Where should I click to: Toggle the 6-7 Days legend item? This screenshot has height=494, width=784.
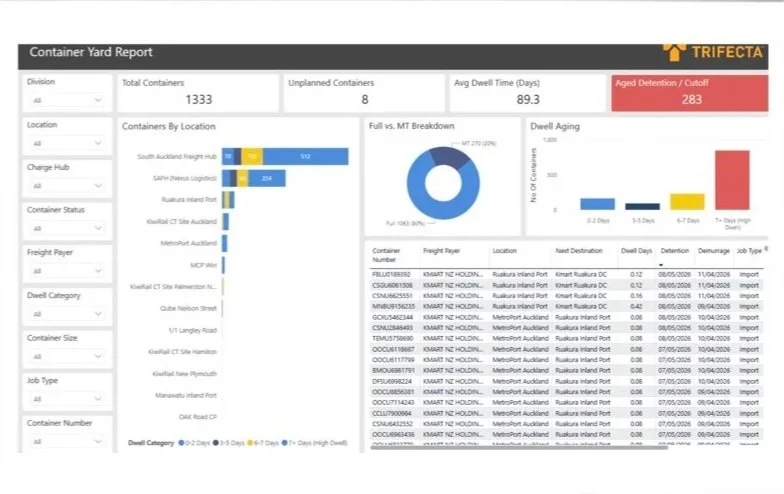263,443
